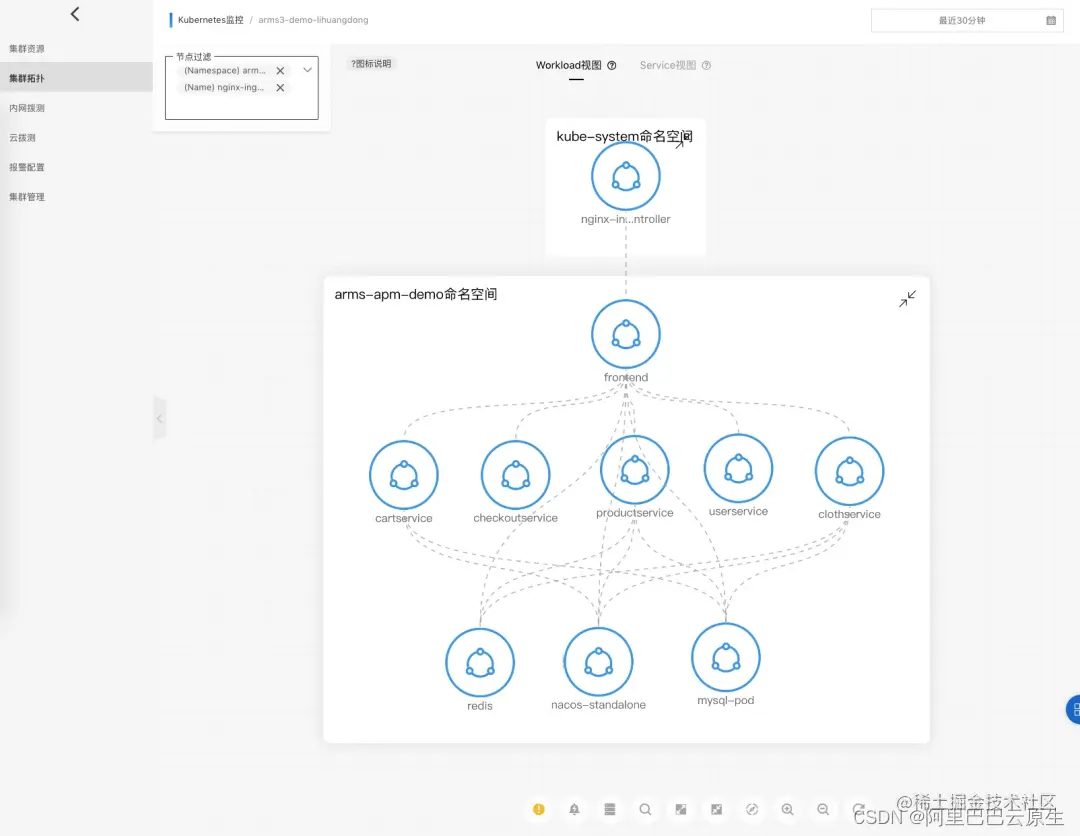Open the 最近30分钟 time range picker

click(x=966, y=21)
